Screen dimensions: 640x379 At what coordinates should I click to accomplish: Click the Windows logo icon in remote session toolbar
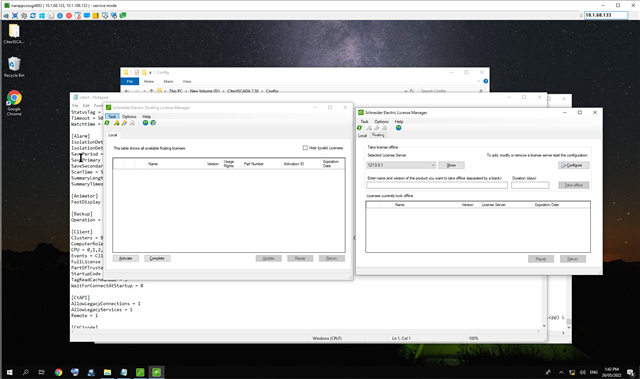(x=42, y=16)
